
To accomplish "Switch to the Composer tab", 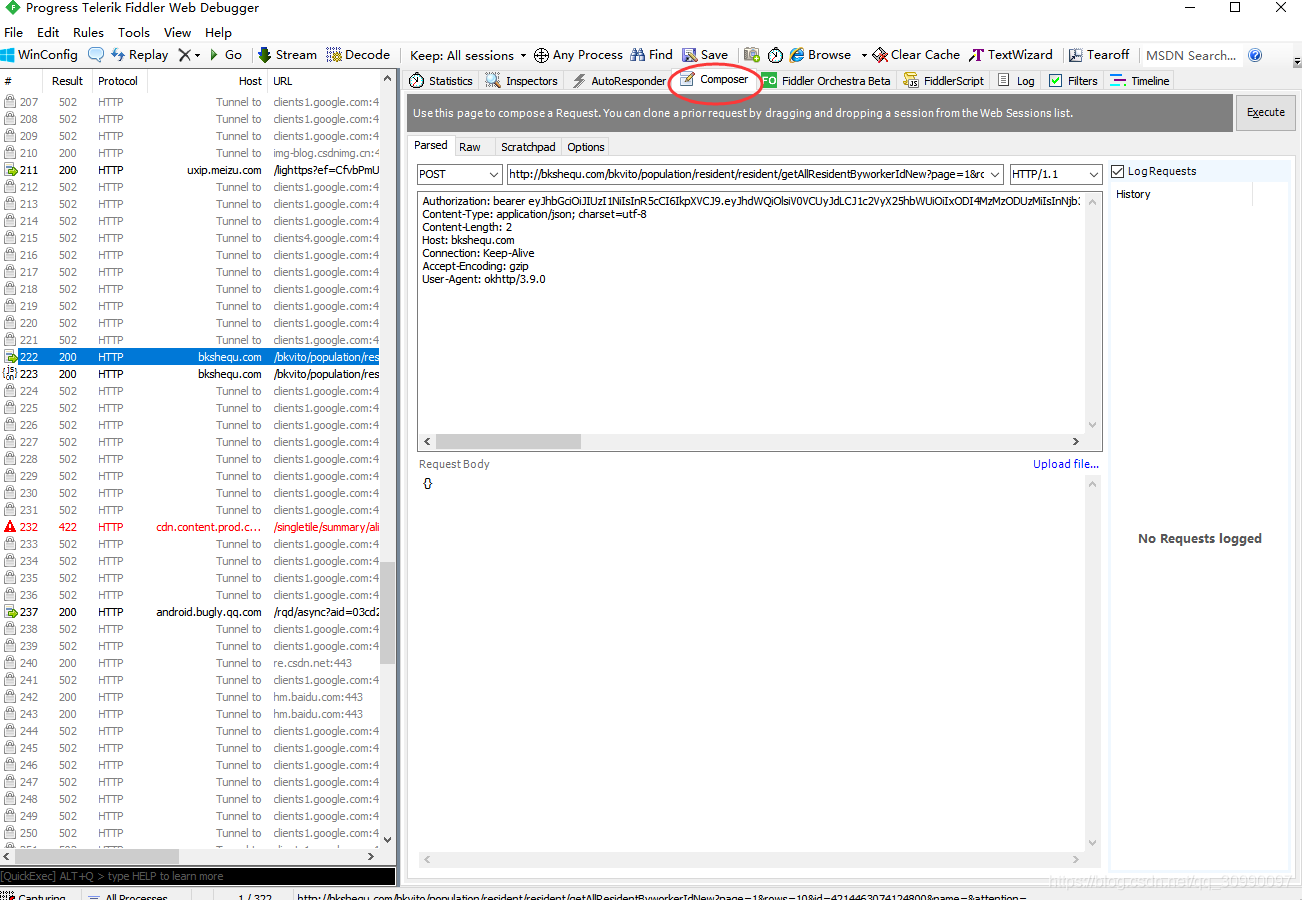I will [714, 80].
